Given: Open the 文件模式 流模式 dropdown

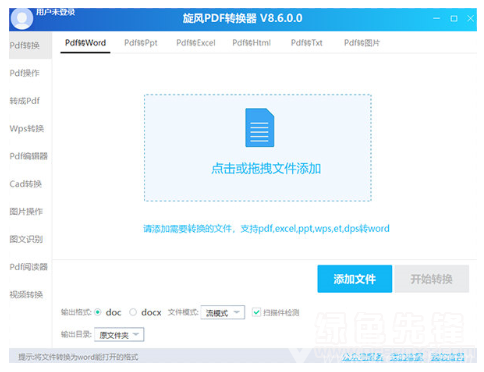Looking at the screenshot, I should pos(223,312).
